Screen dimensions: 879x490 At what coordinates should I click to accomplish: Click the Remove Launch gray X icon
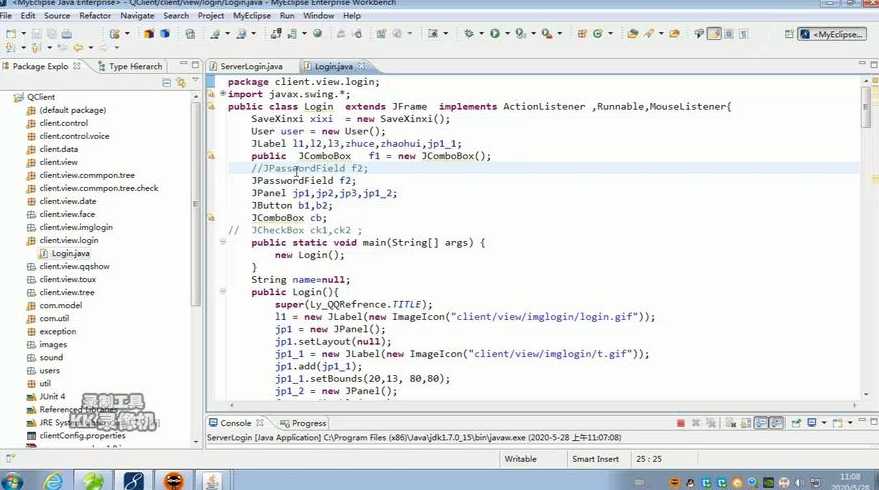pyautogui.click(x=696, y=423)
